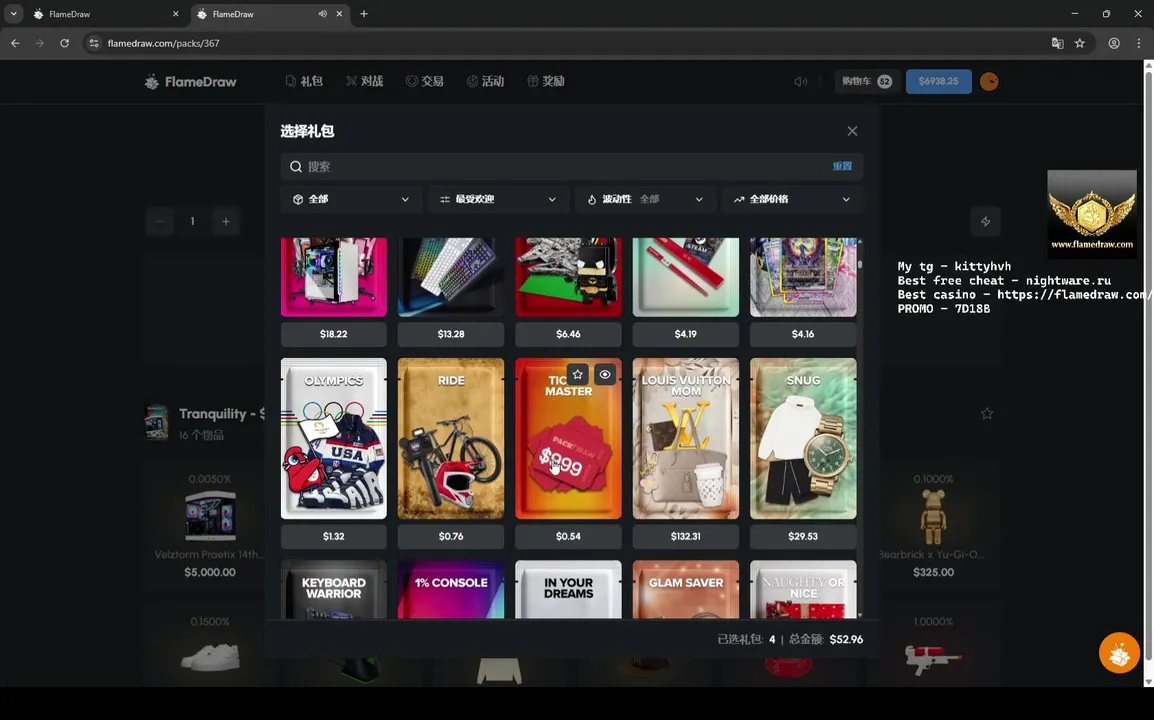Expand the 波动性 volatility dropdown
The height and width of the screenshot is (720, 1154).
point(645,200)
